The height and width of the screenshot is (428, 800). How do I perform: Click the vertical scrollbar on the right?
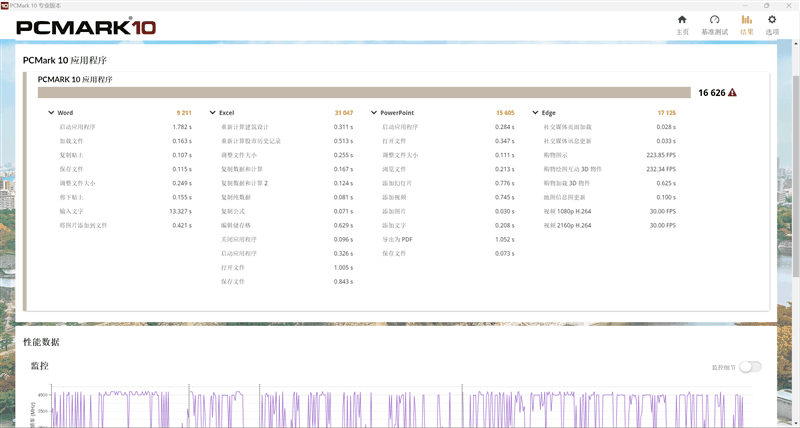[x=795, y=200]
